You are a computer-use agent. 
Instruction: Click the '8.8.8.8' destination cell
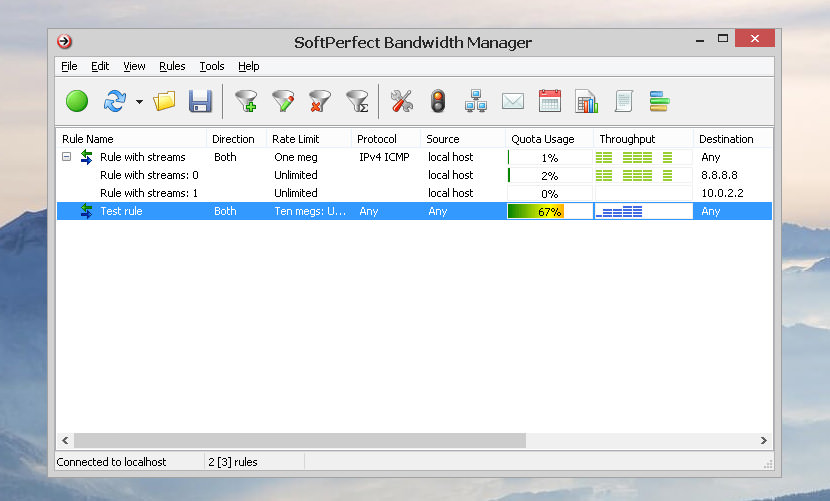(x=719, y=175)
